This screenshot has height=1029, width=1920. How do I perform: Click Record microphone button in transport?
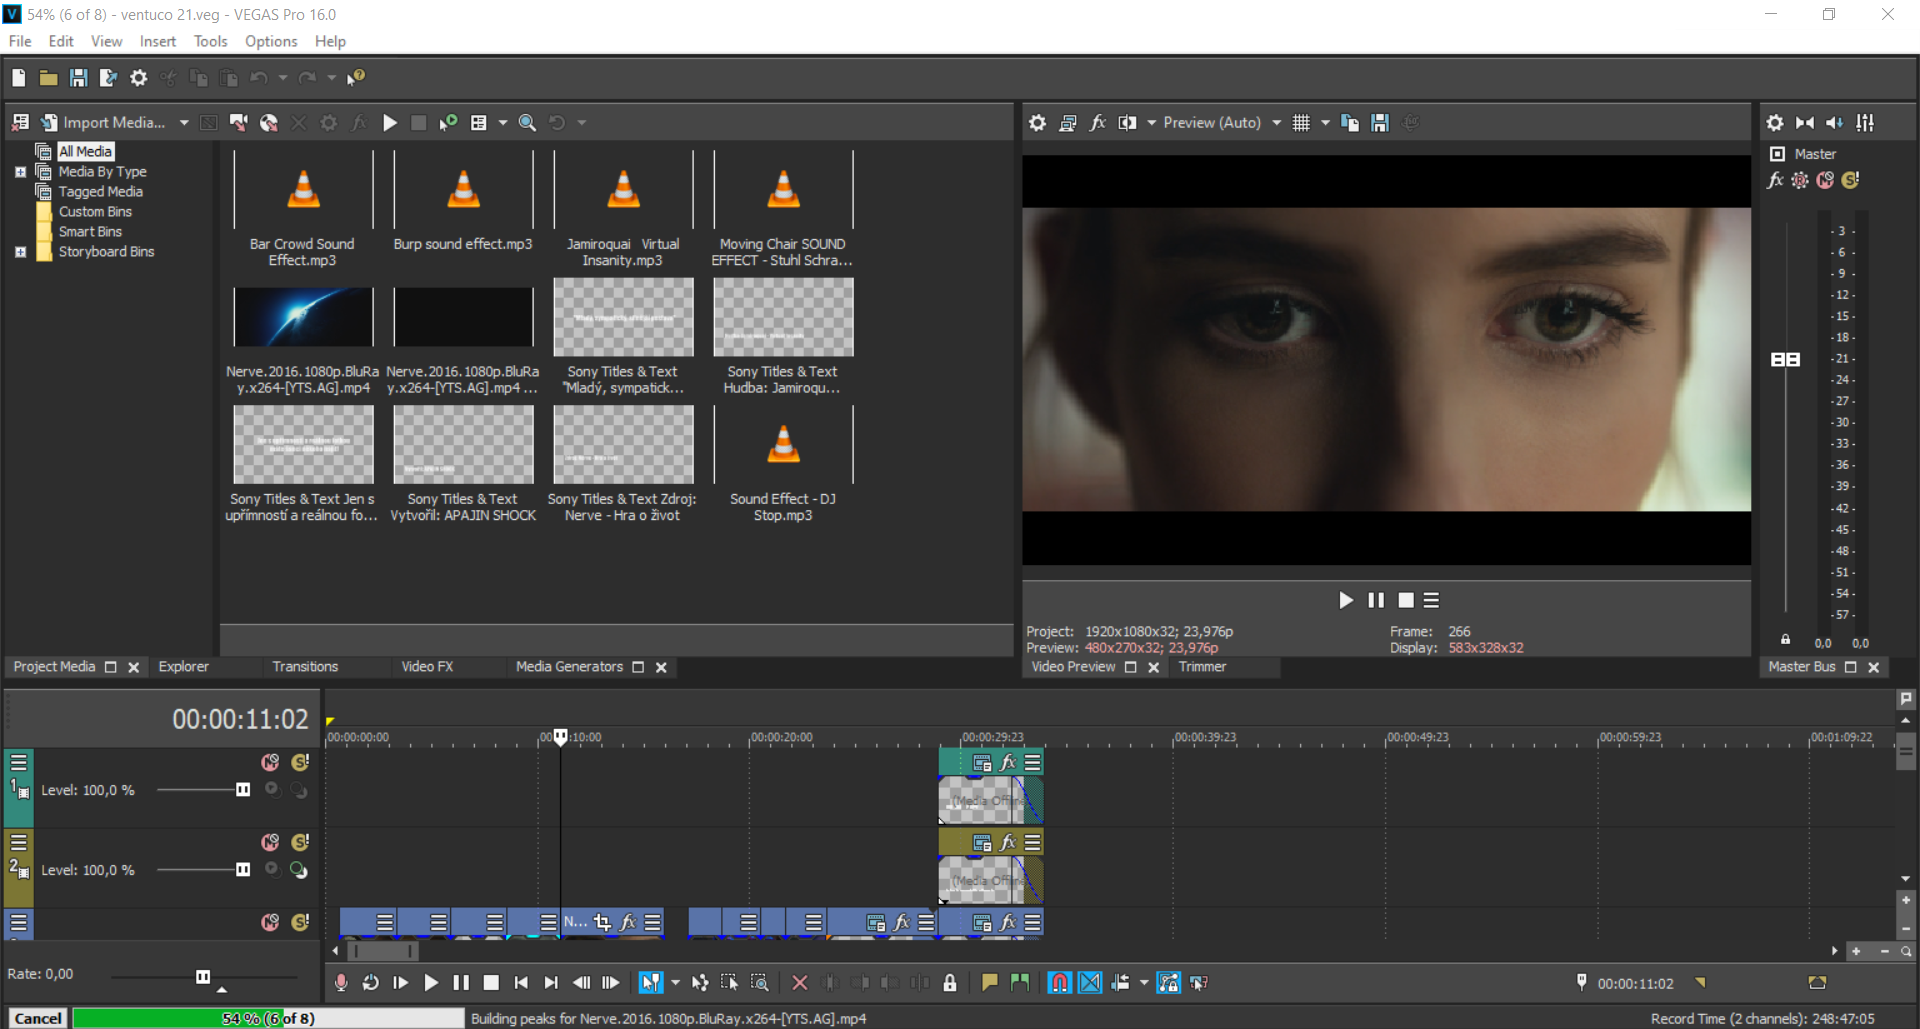click(x=341, y=983)
